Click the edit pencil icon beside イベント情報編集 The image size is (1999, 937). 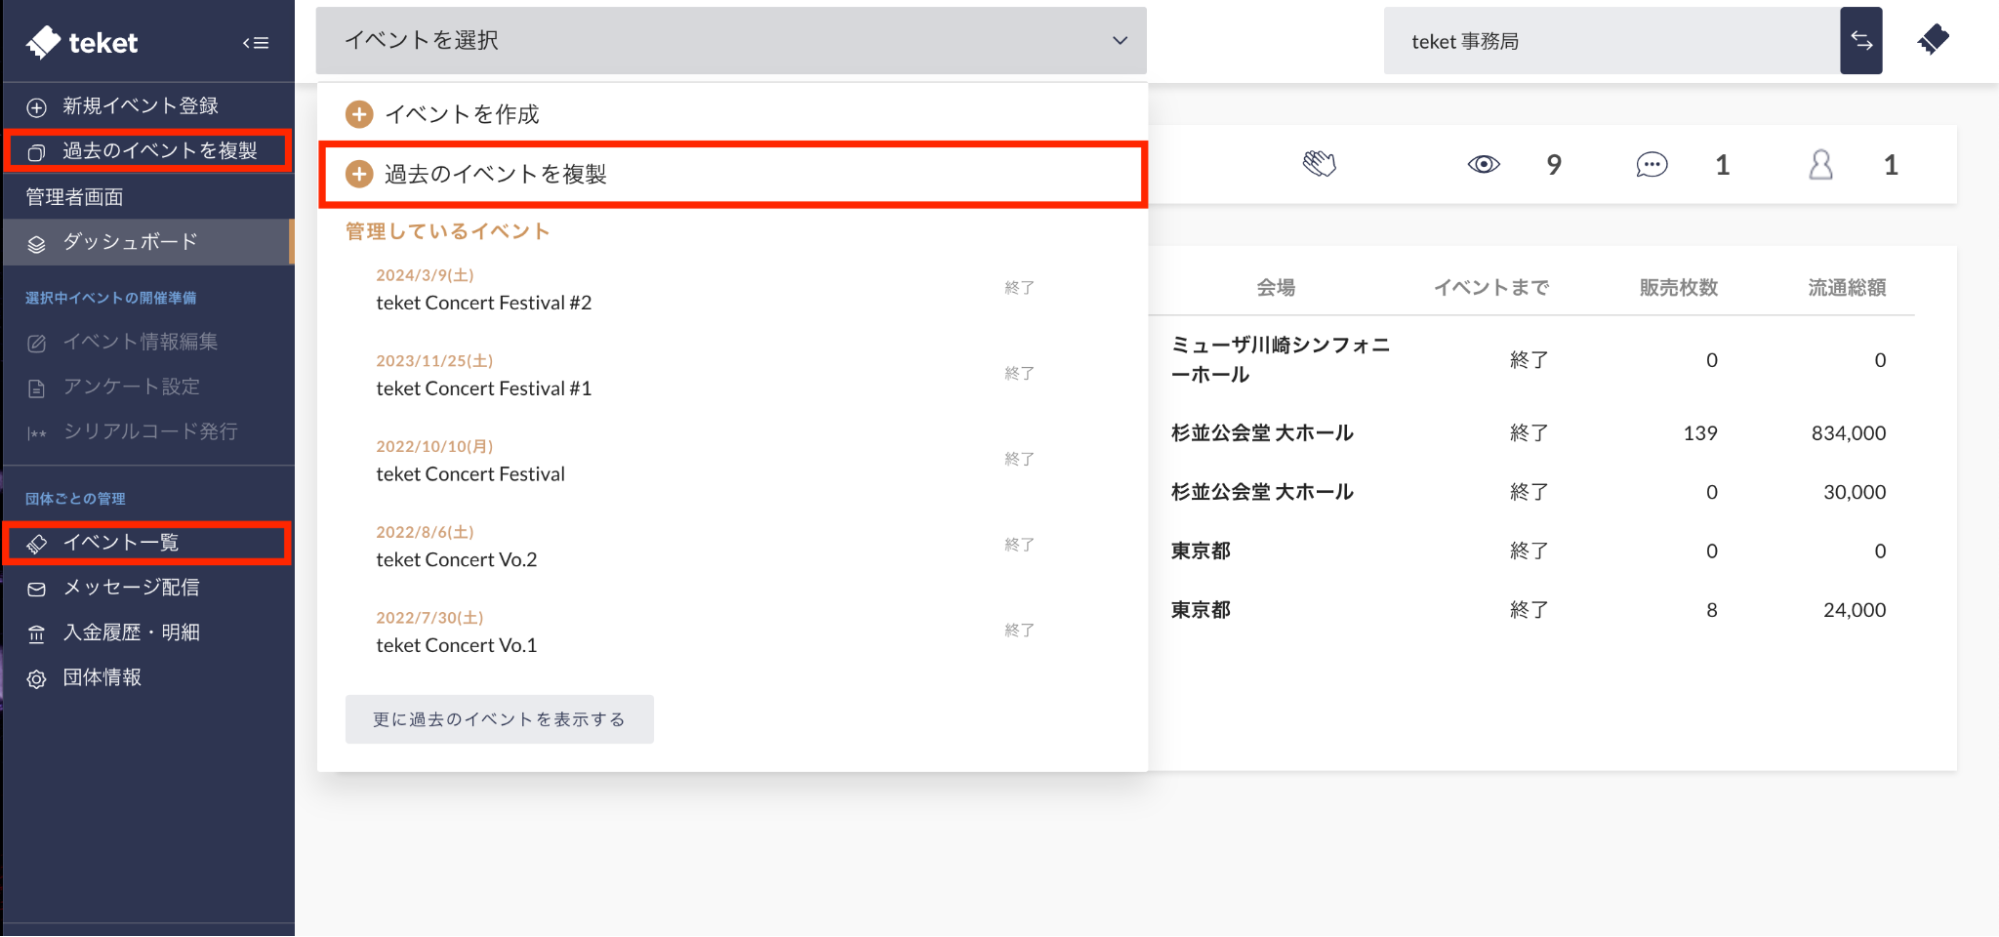tap(37, 343)
